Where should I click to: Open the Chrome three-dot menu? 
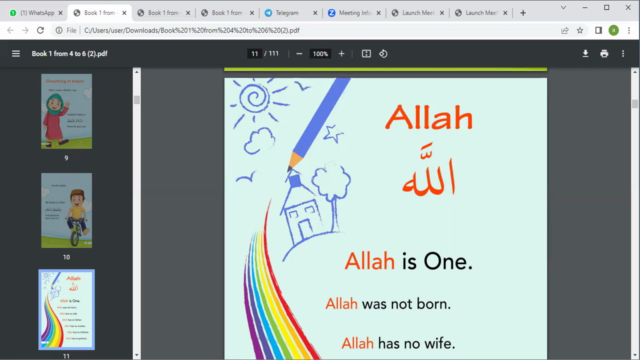coord(629,30)
